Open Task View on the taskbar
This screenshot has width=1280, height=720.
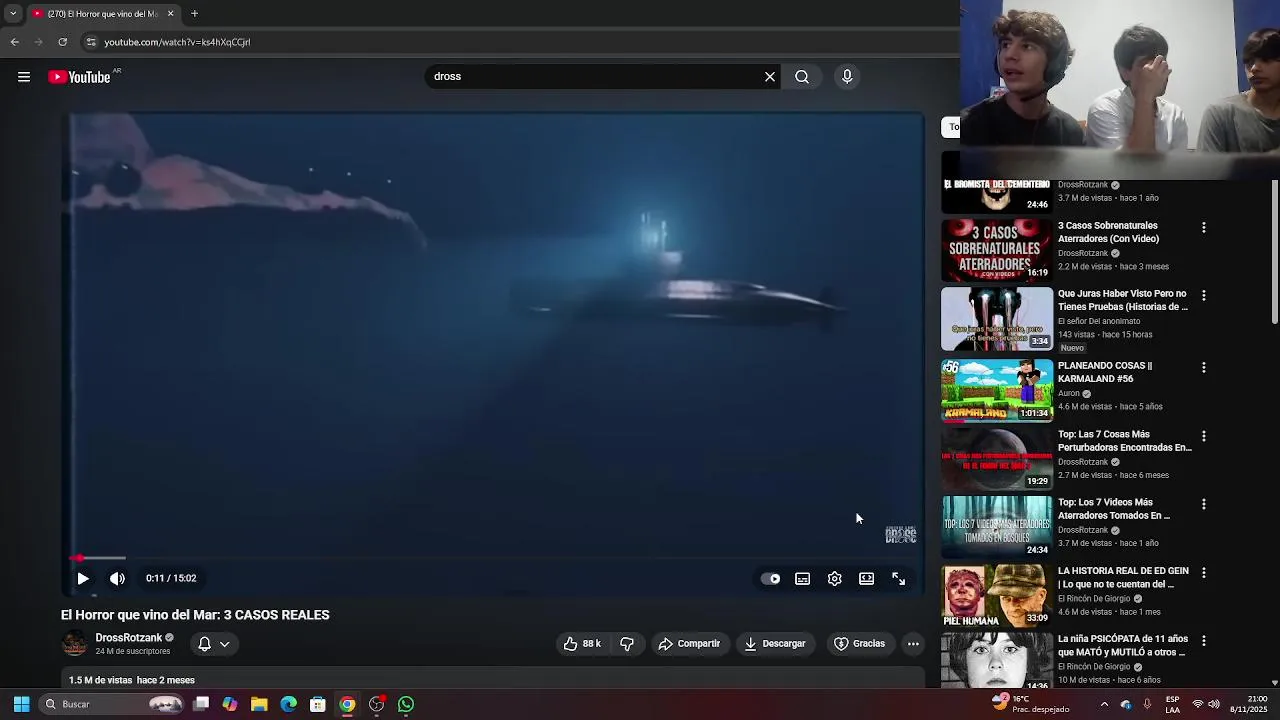(x=201, y=704)
